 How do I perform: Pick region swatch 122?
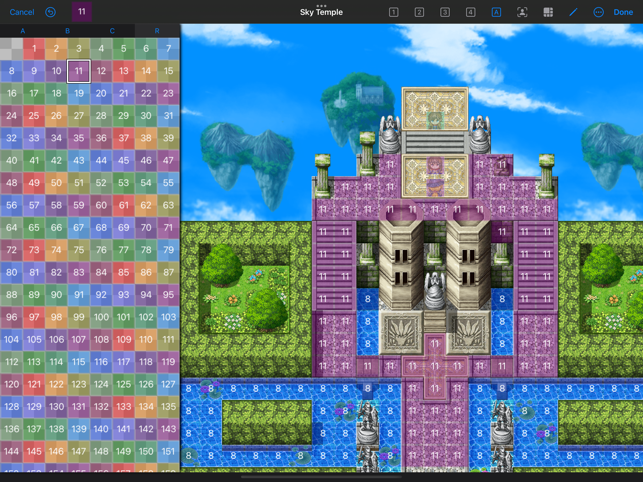(x=56, y=384)
